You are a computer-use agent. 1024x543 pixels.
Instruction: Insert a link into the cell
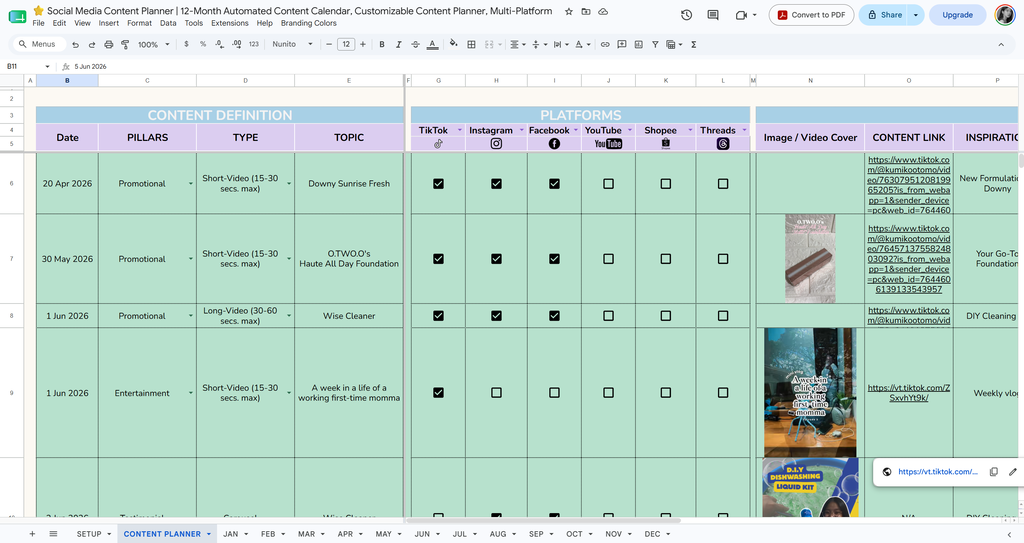(605, 44)
